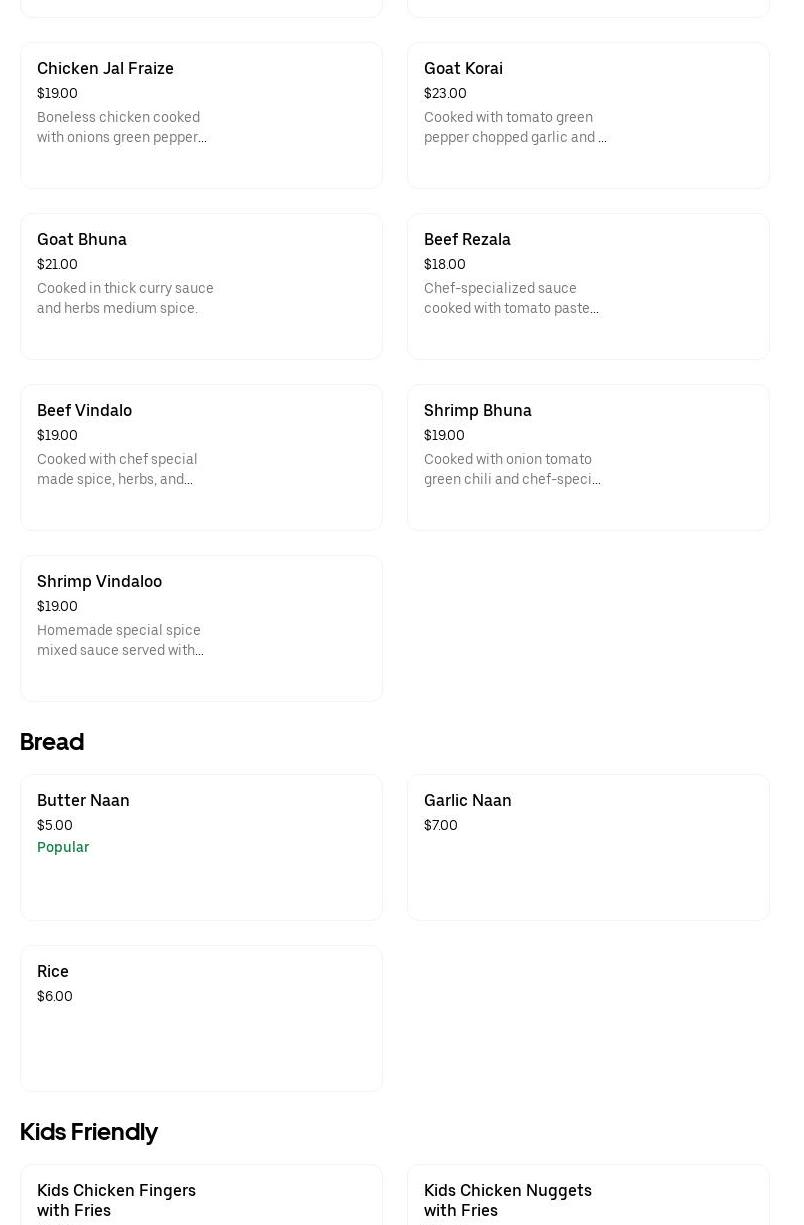The width and height of the screenshot is (804, 1225).
Task: Click the $7.00 price for Garlic Naan
Action: pyautogui.click(x=441, y=826)
